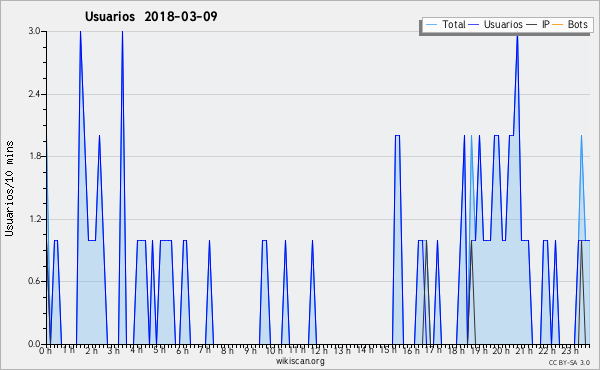This screenshot has height=370, width=600.
Task: Click the '2 h' x-axis label
Action: click(x=91, y=350)
